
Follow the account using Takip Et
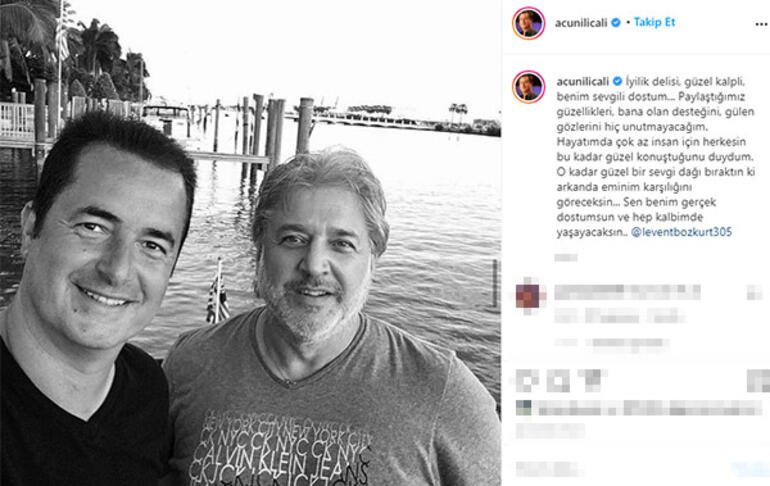point(654,22)
